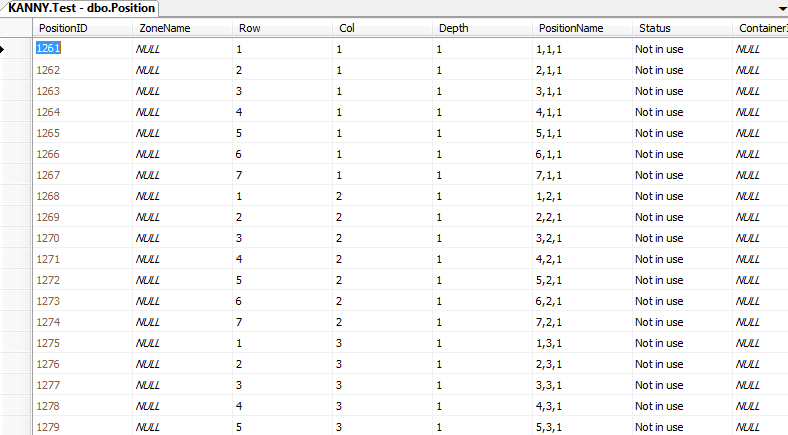788x435 pixels.
Task: Click PositionName cell 4,1,1
Action: tap(582, 113)
